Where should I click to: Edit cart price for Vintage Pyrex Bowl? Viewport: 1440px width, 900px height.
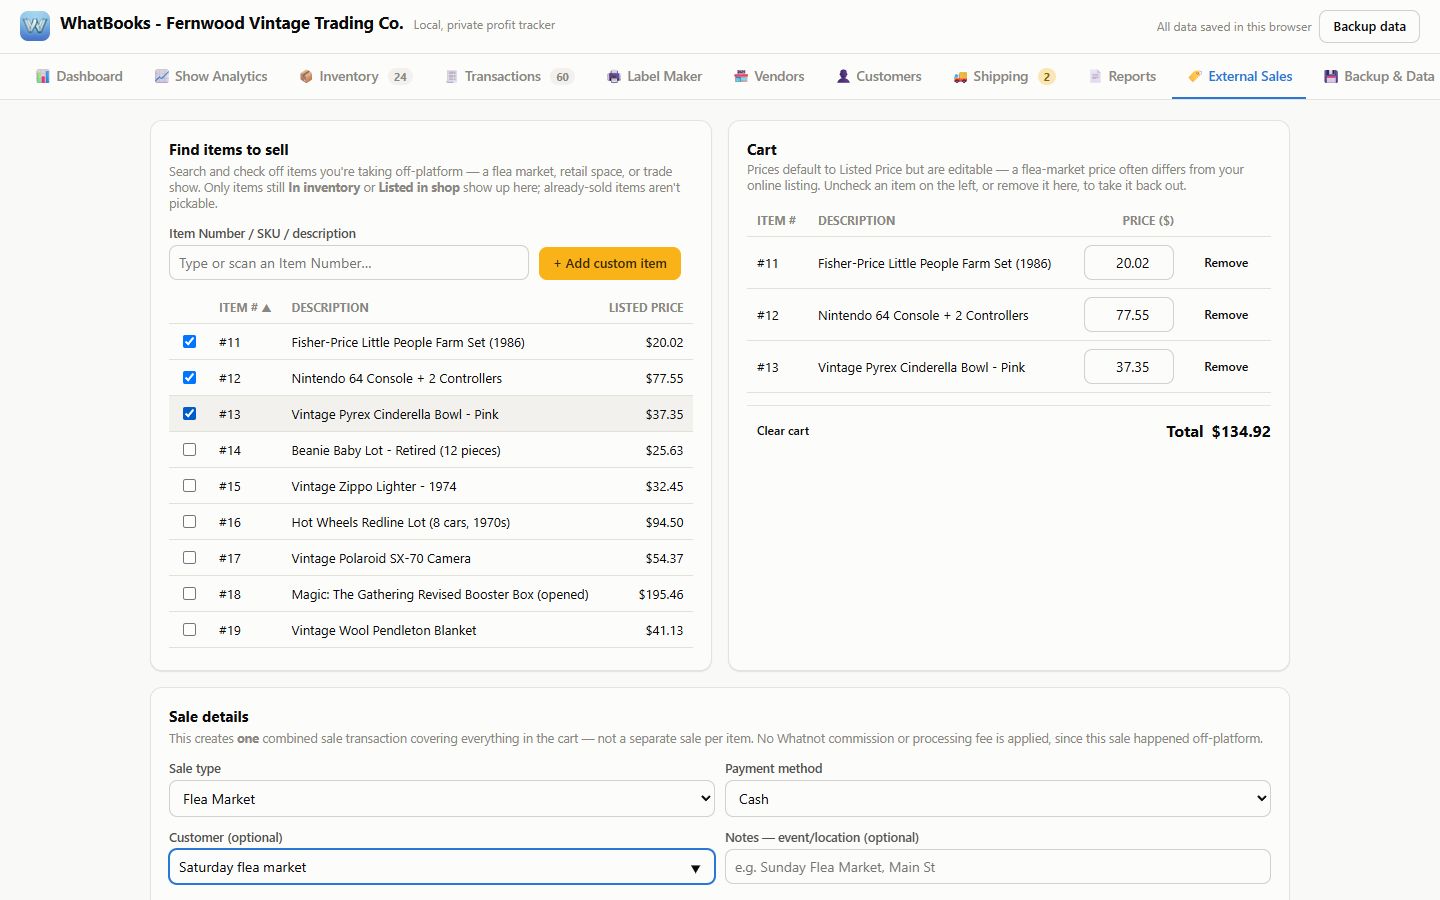pyautogui.click(x=1129, y=367)
